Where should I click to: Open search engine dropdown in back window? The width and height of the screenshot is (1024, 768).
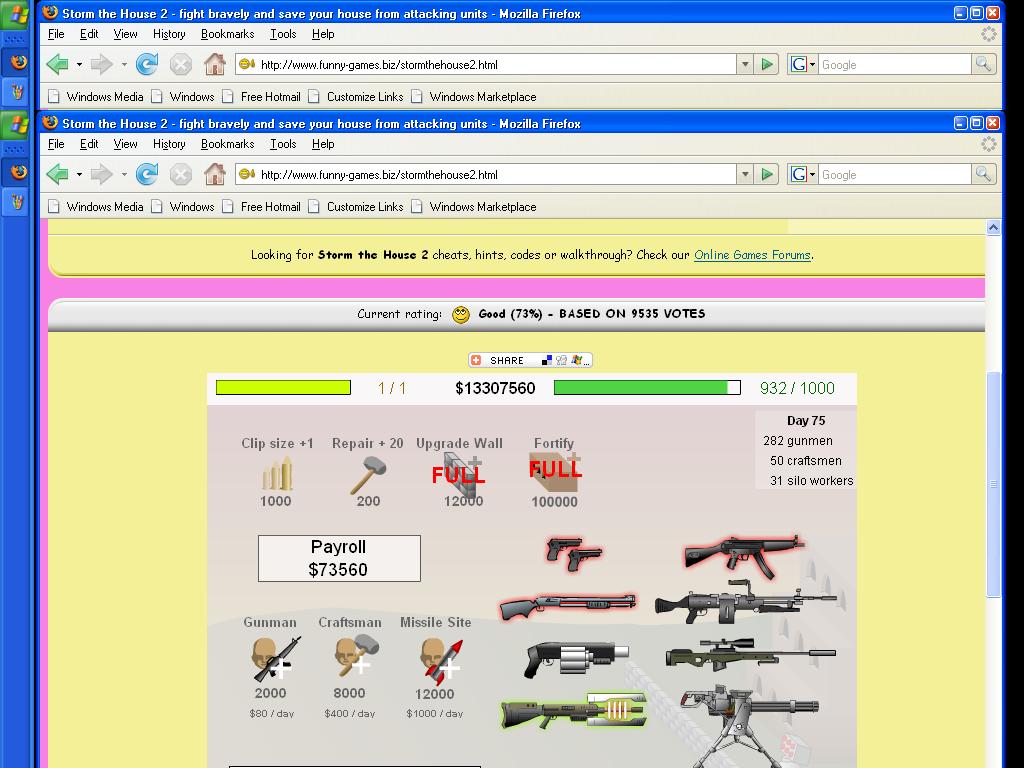pos(812,64)
